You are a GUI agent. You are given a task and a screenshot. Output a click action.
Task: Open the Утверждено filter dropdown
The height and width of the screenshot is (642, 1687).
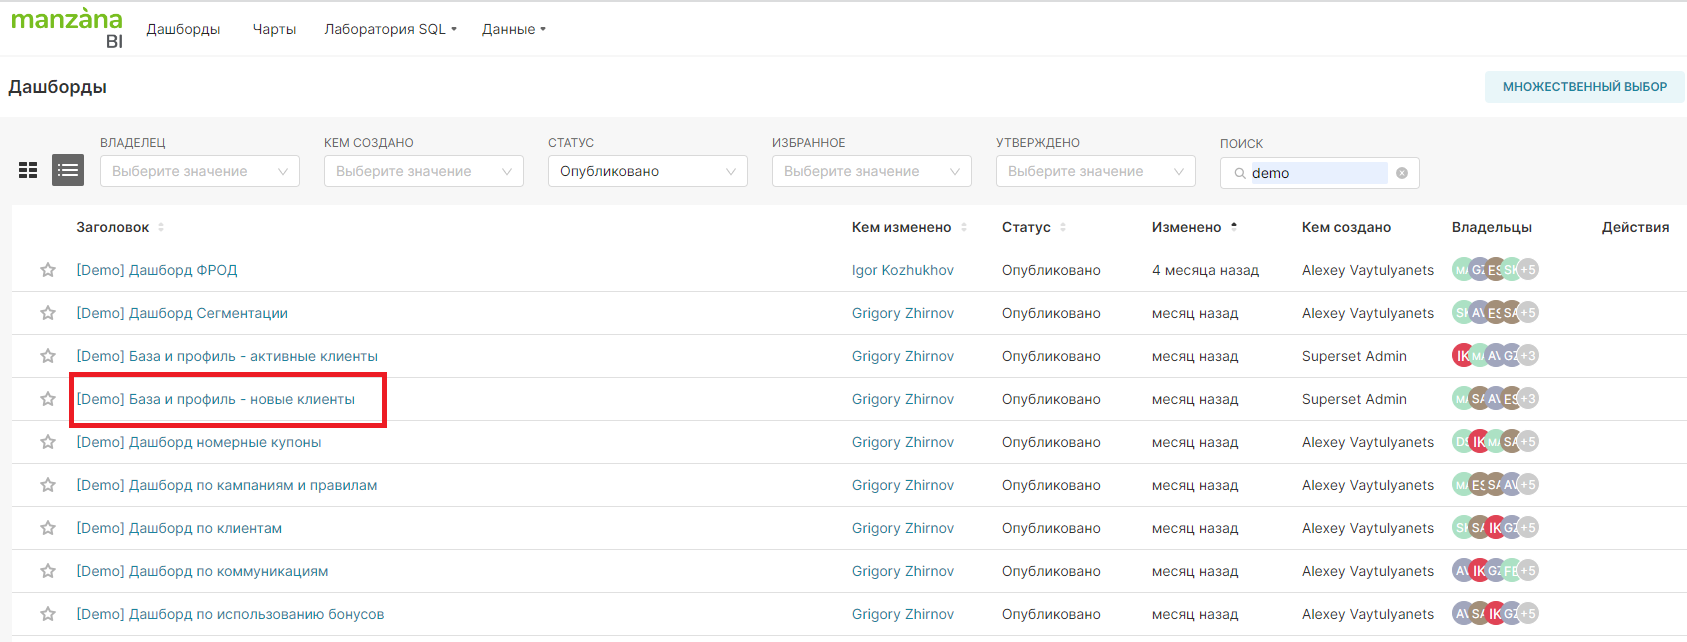(x=1095, y=171)
